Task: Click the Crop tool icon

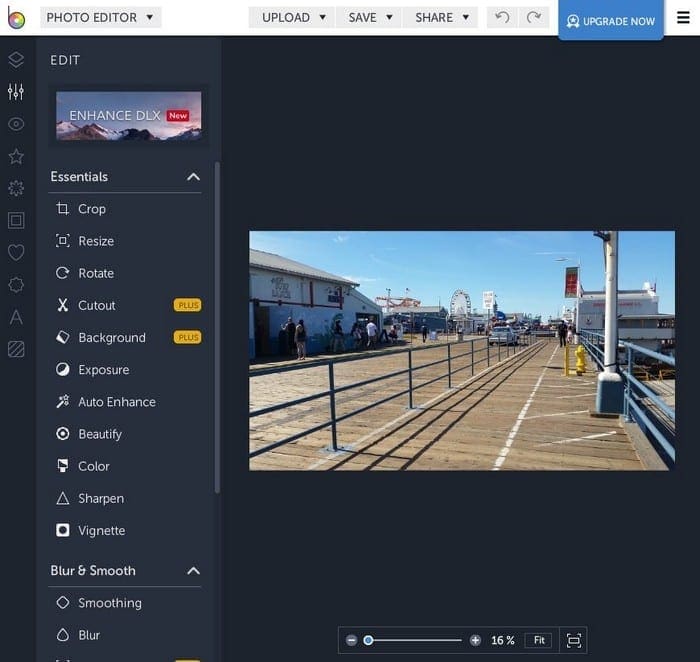Action: (x=62, y=208)
